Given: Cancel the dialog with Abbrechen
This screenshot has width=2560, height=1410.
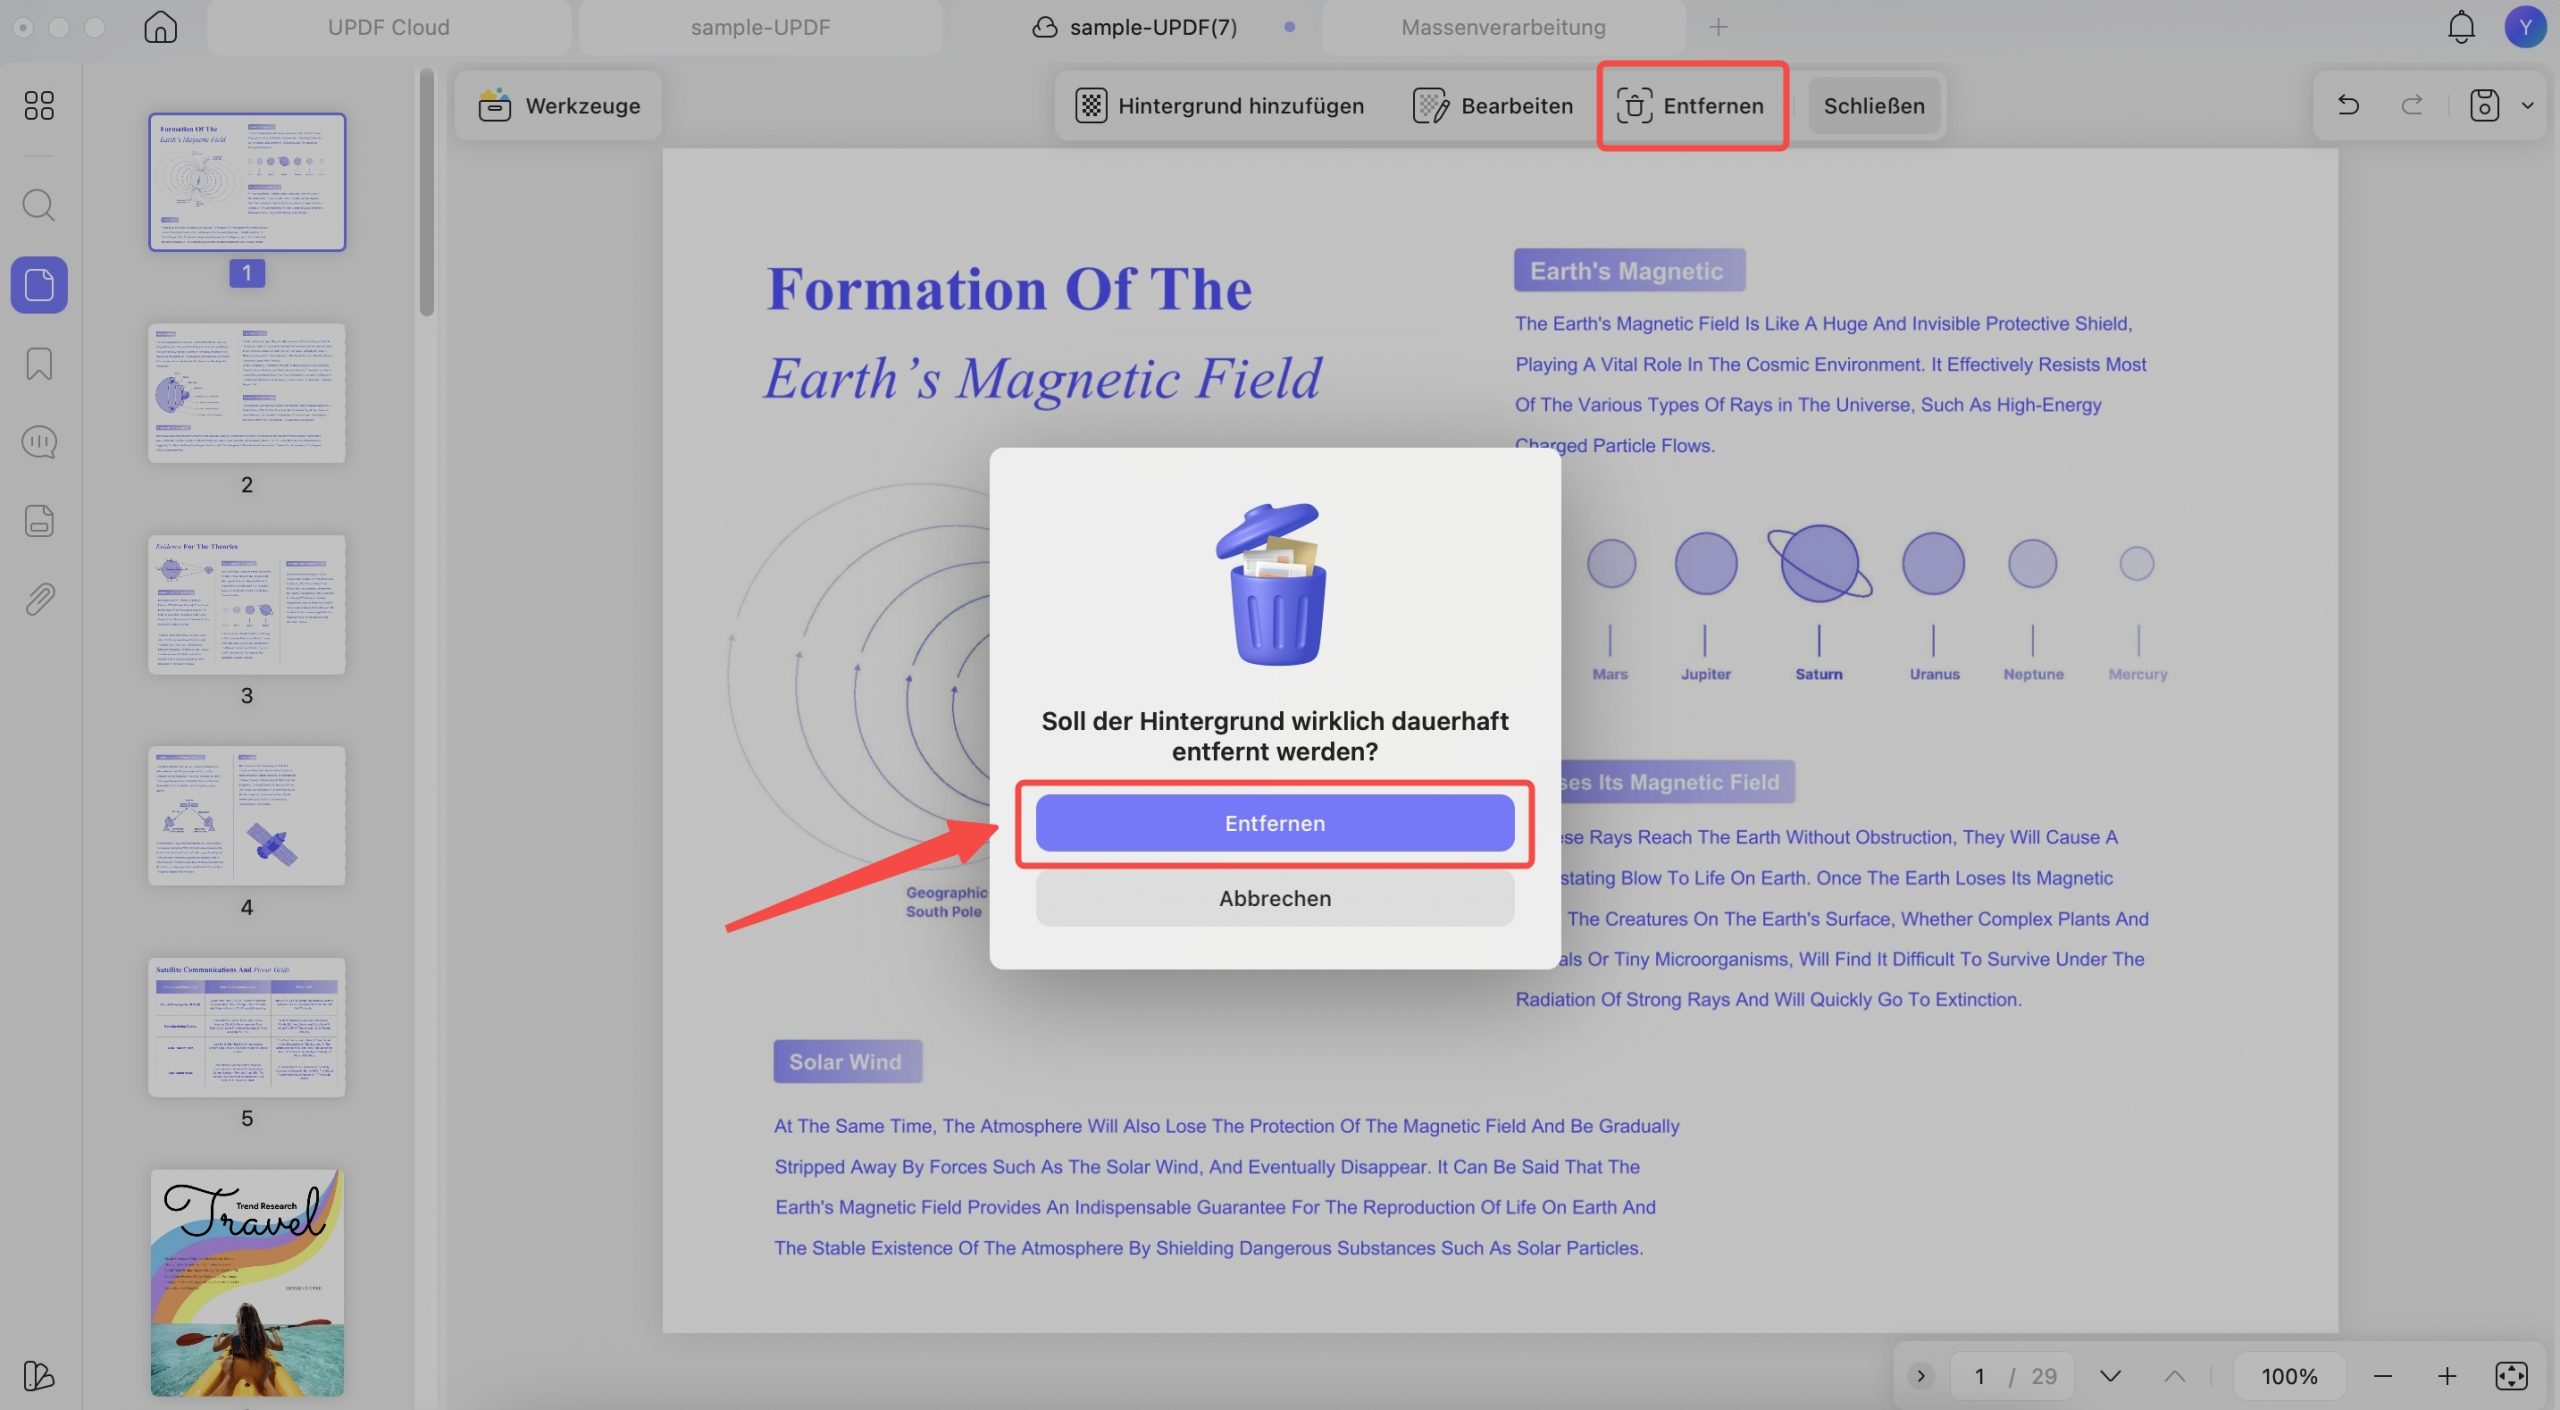Looking at the screenshot, I should tap(1275, 898).
